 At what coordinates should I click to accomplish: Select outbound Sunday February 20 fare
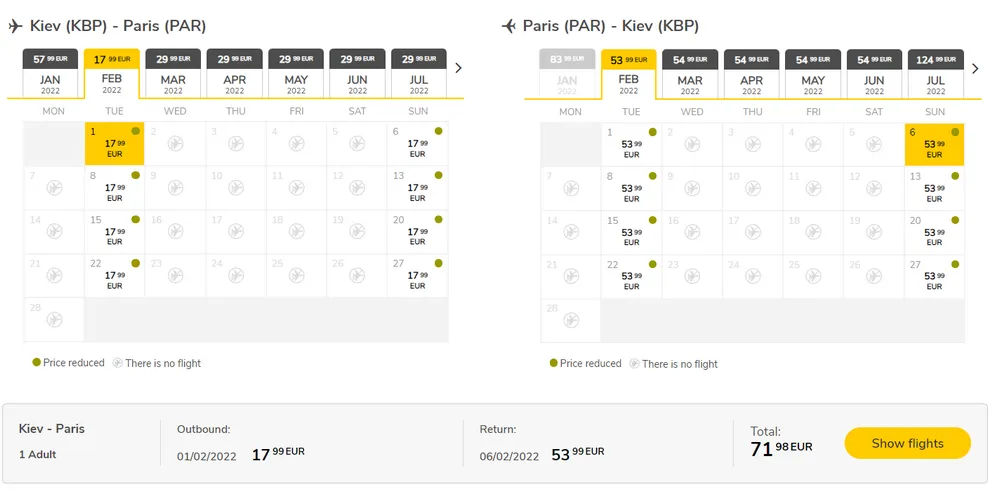tap(418, 232)
